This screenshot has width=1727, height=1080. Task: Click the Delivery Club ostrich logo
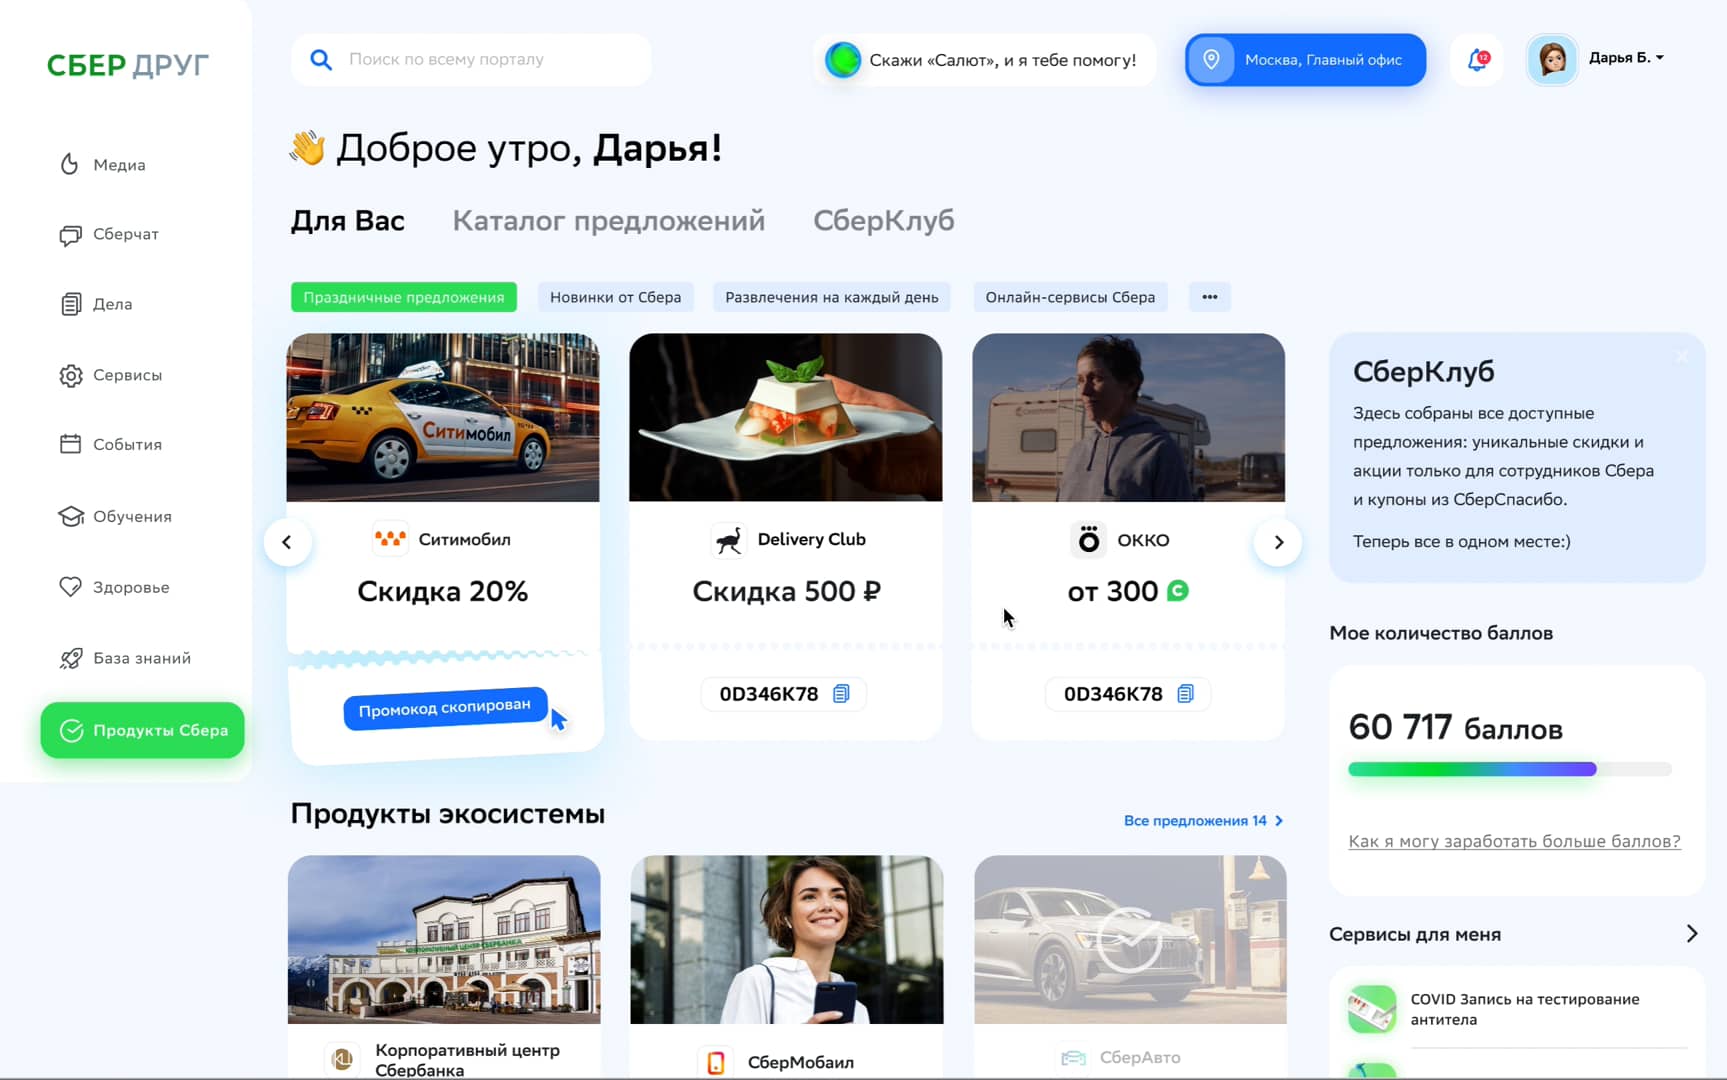[x=729, y=540]
